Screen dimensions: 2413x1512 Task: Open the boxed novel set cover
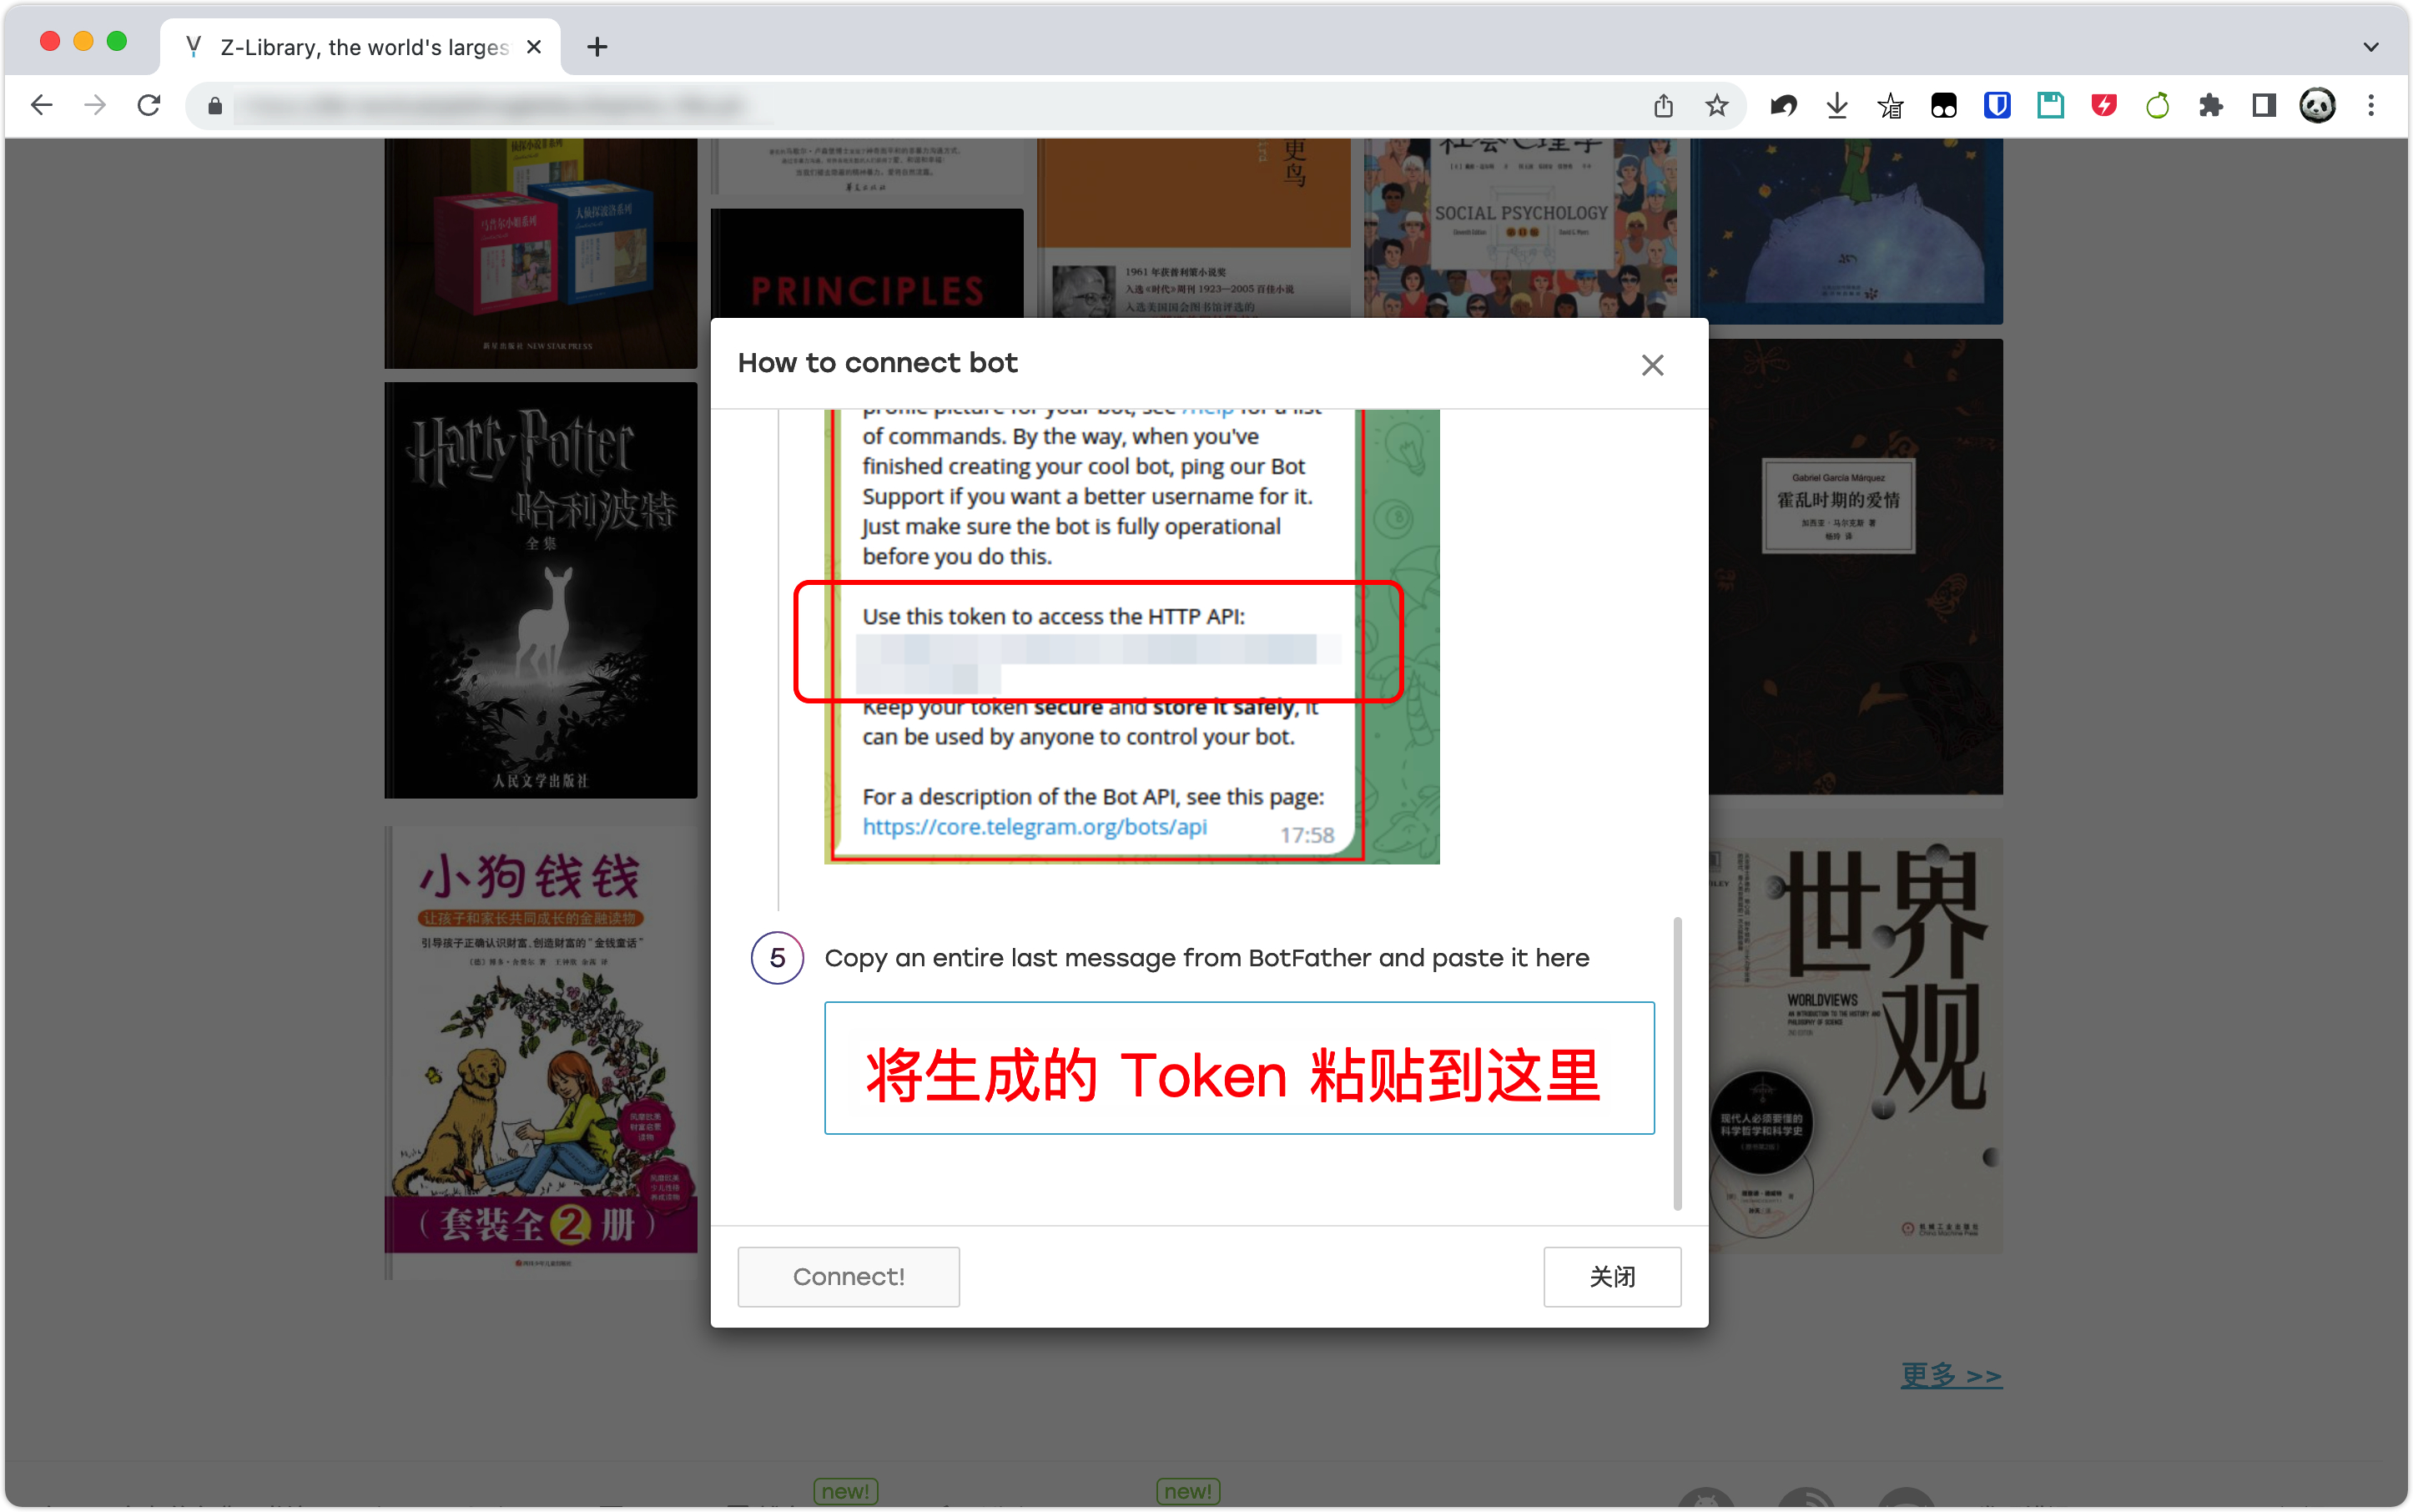[541, 253]
